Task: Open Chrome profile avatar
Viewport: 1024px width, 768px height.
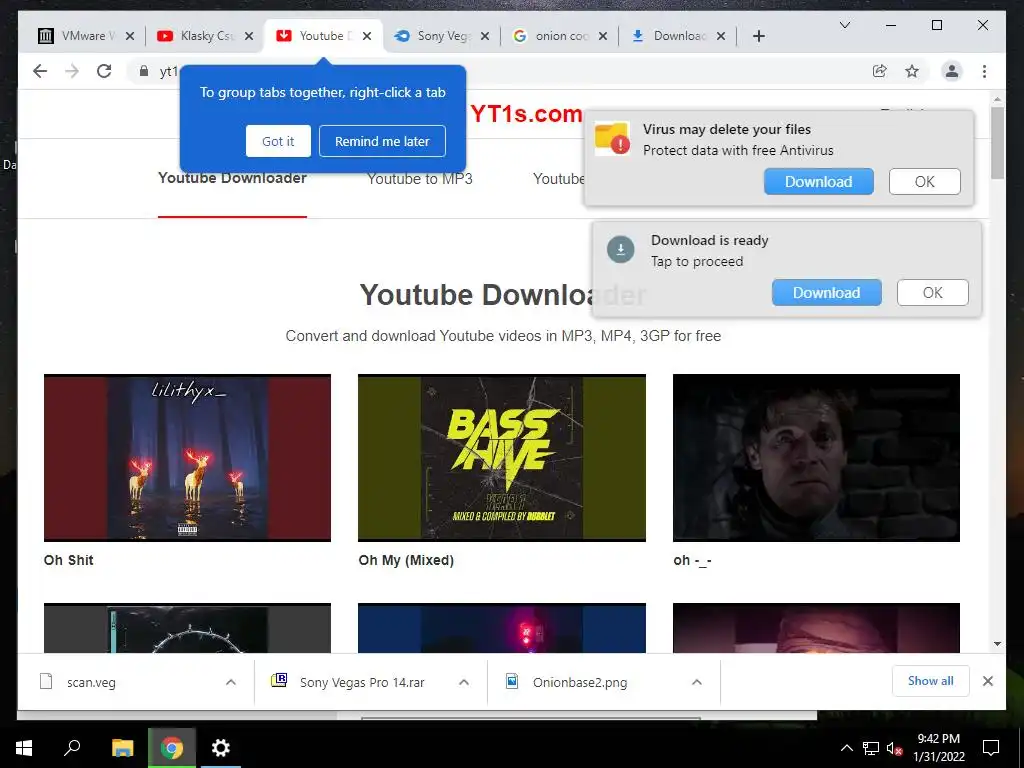Action: point(952,71)
